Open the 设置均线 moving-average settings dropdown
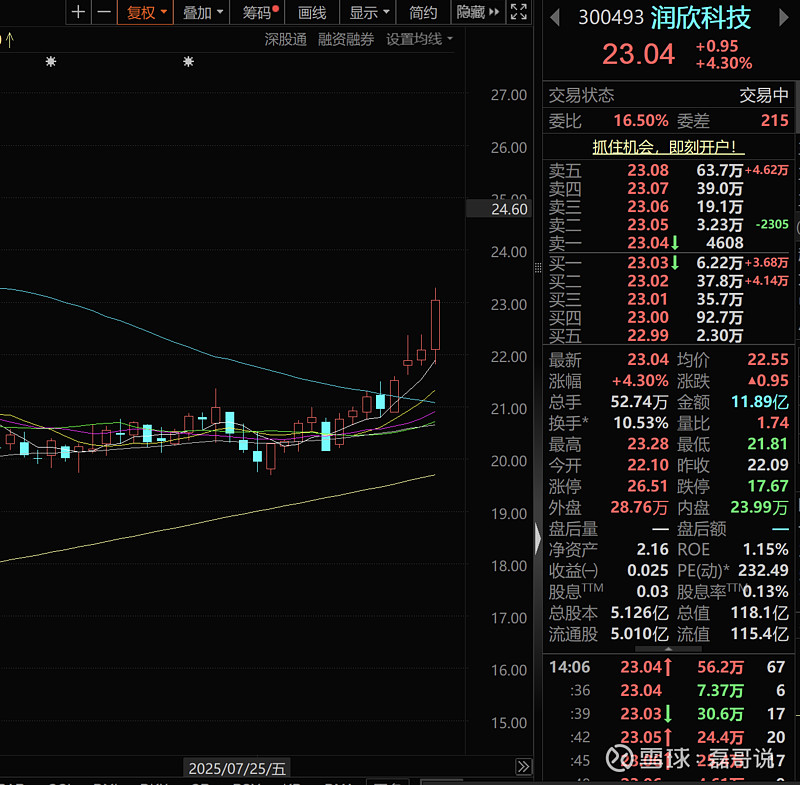The width and height of the screenshot is (800, 785). point(419,39)
